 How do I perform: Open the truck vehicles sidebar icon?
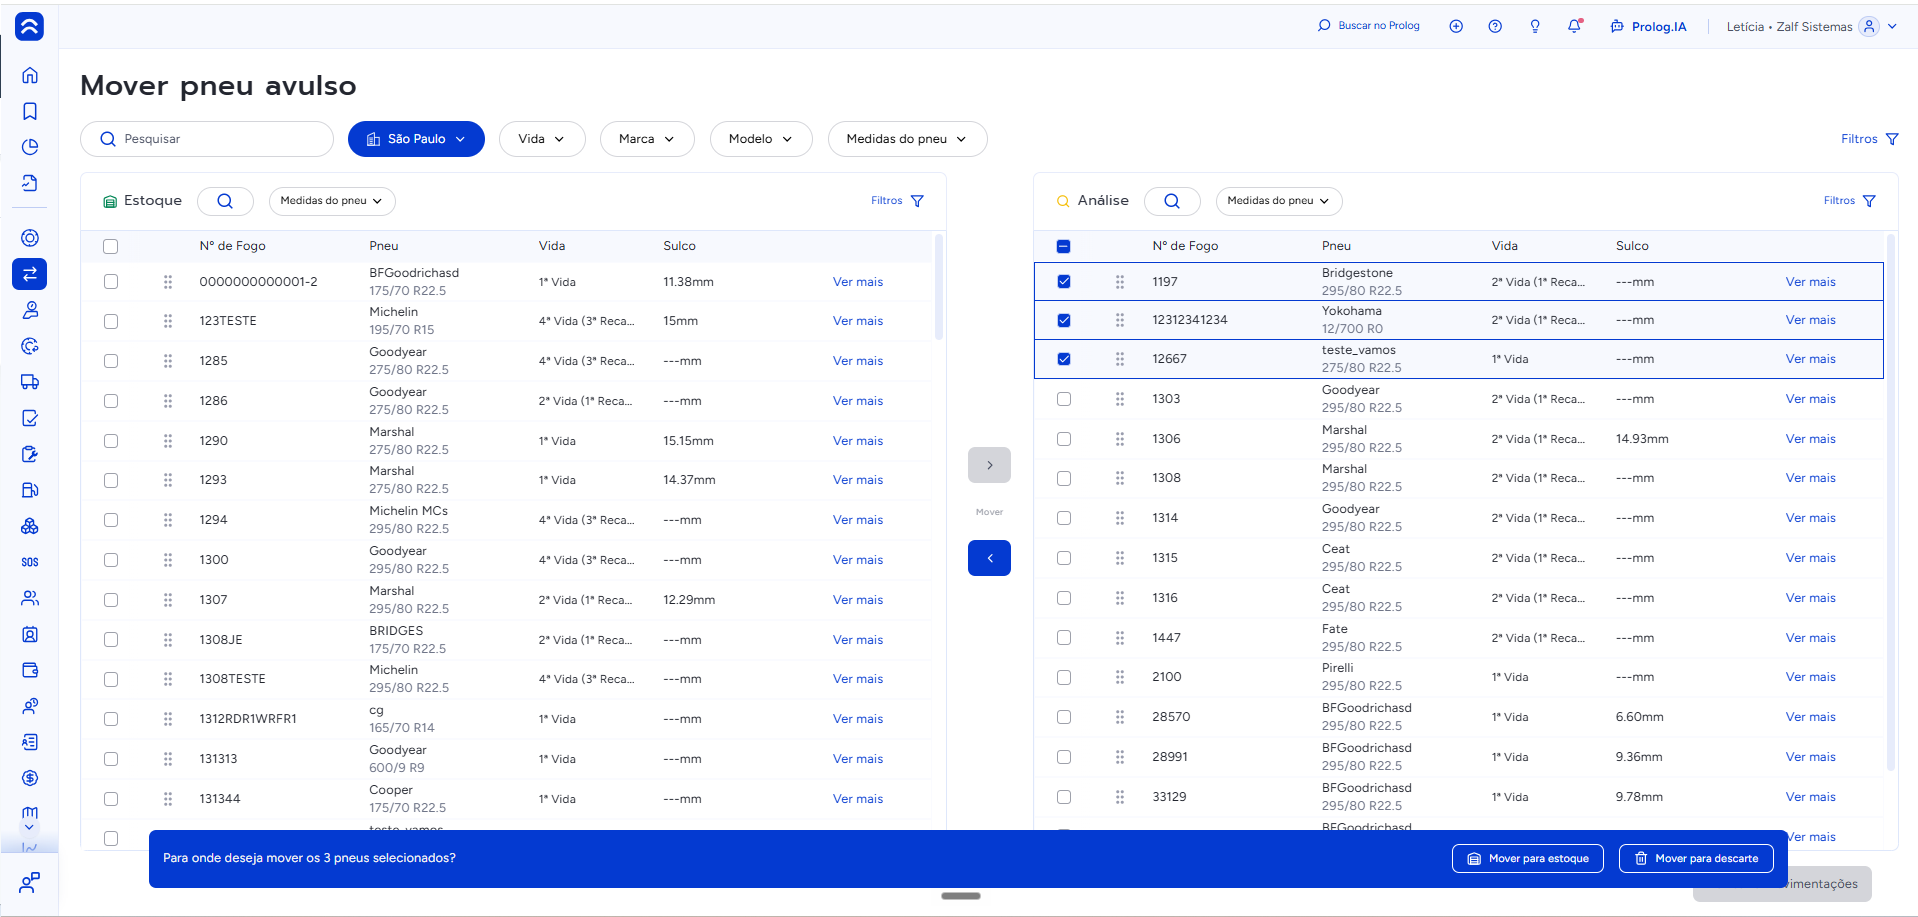[x=30, y=382]
